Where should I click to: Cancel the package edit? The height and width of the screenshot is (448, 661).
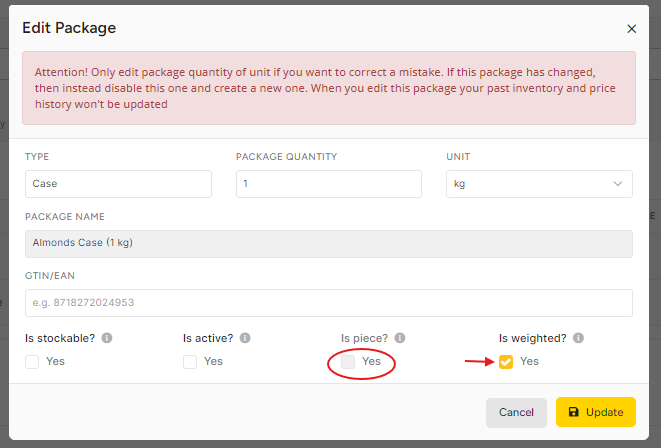click(x=516, y=412)
